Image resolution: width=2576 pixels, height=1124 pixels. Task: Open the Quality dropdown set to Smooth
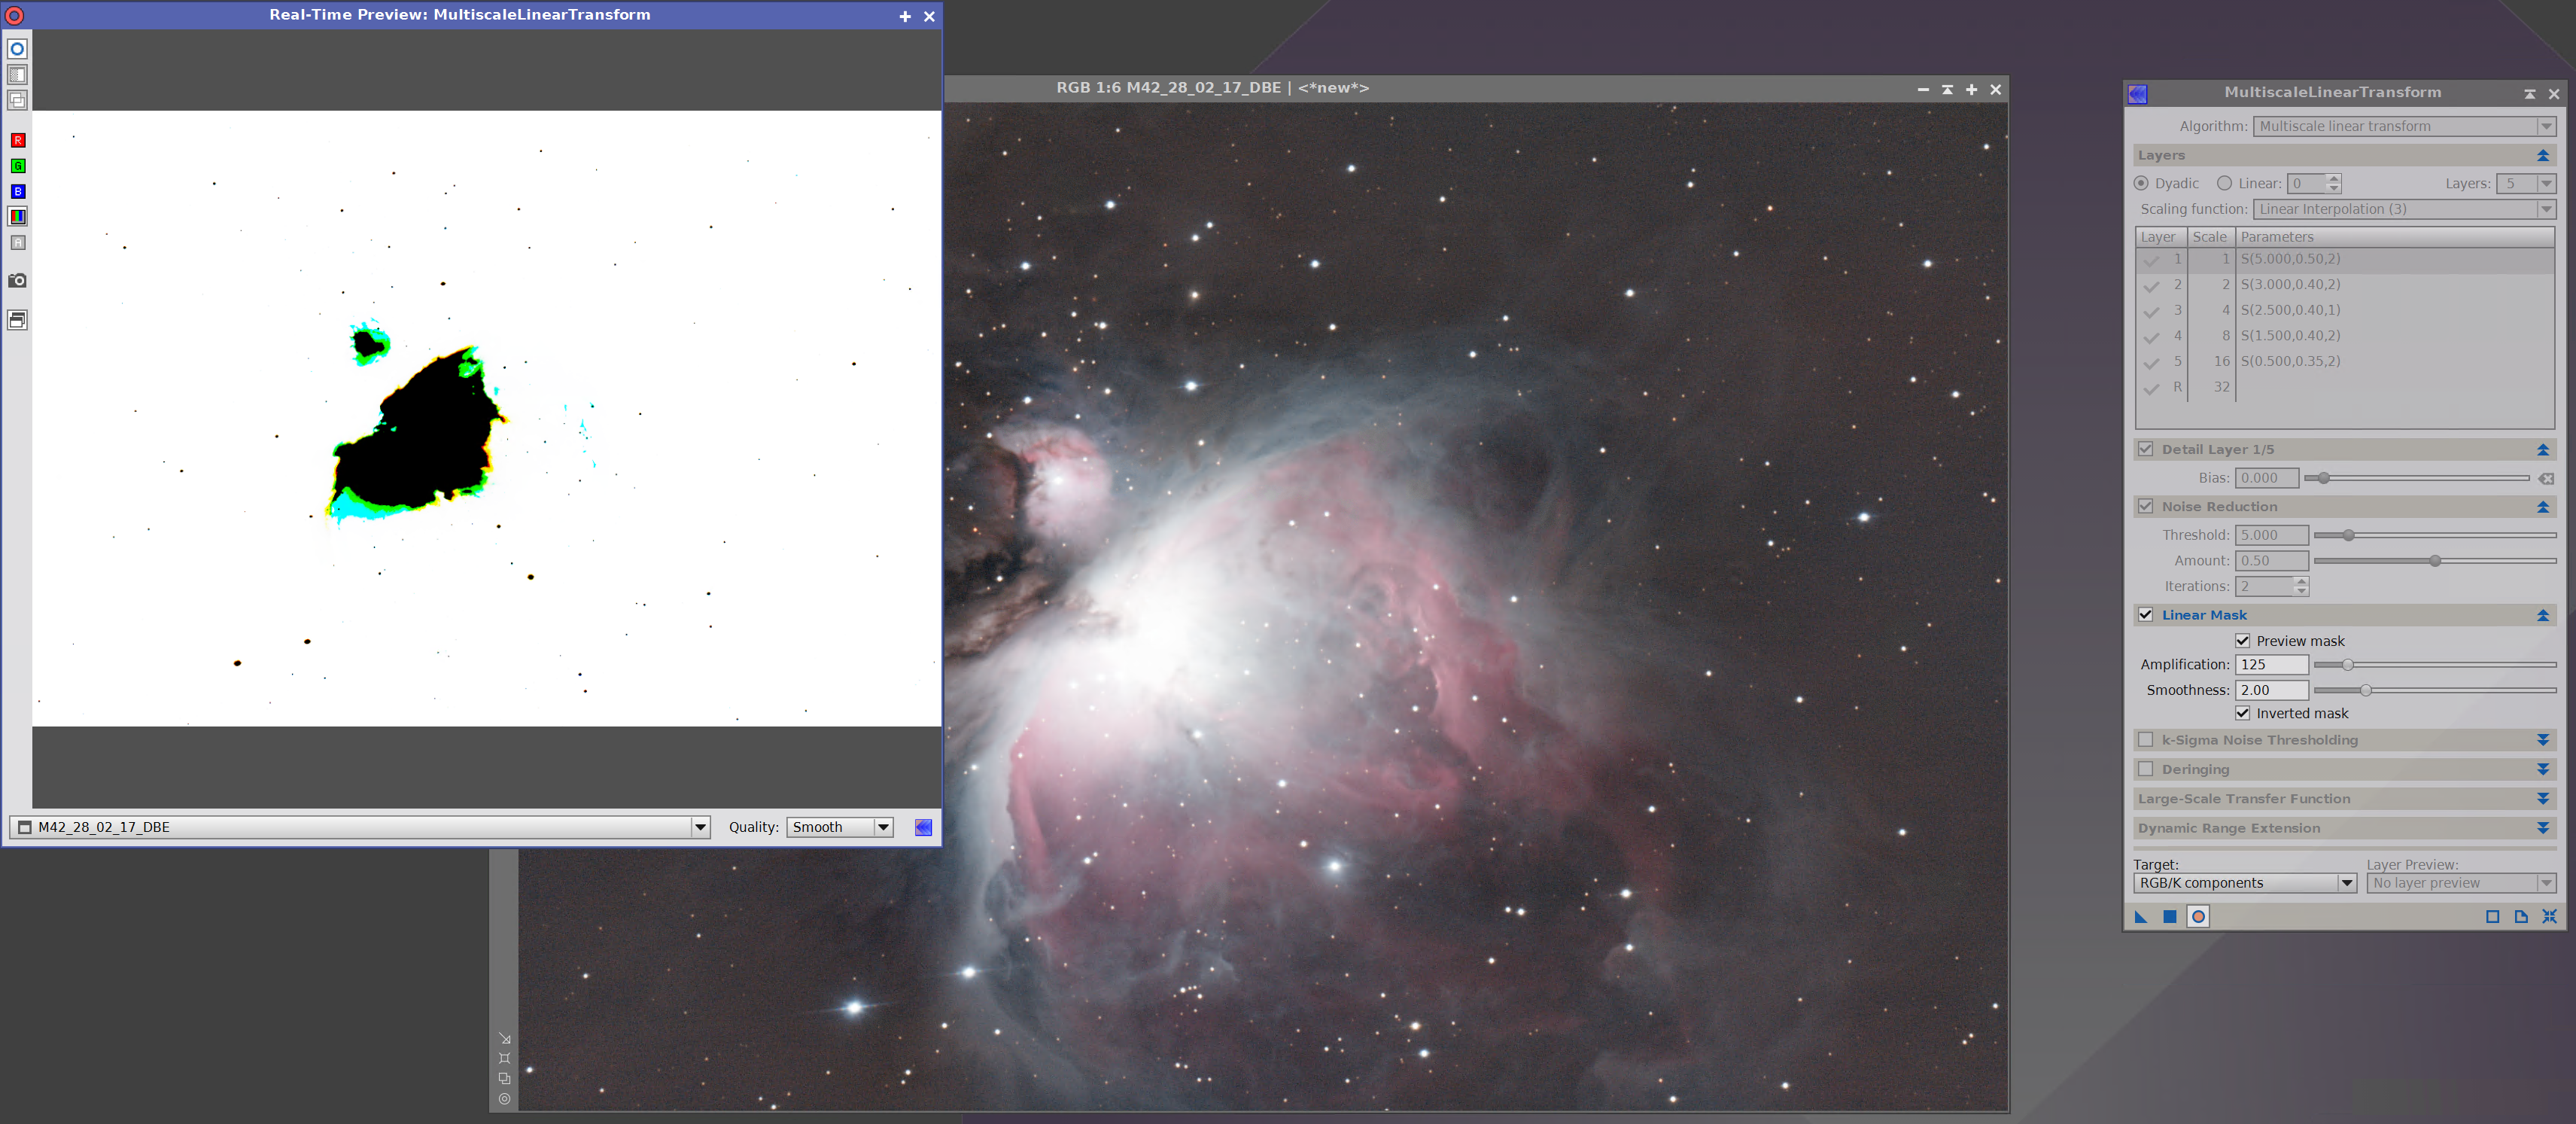click(839, 827)
